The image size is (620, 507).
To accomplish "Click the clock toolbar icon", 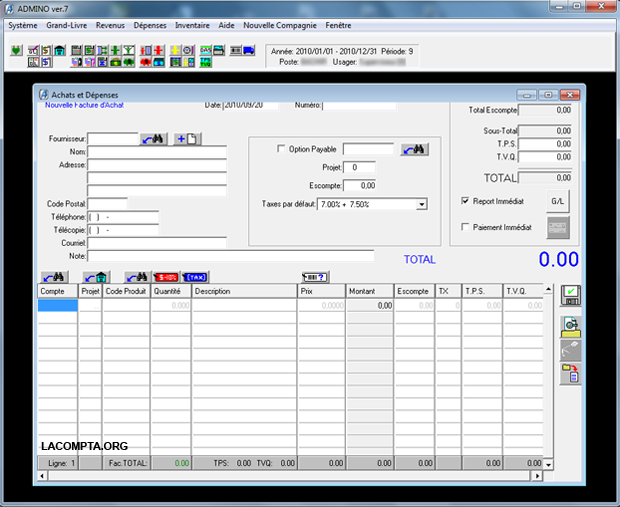I will pyautogui.click(x=188, y=50).
